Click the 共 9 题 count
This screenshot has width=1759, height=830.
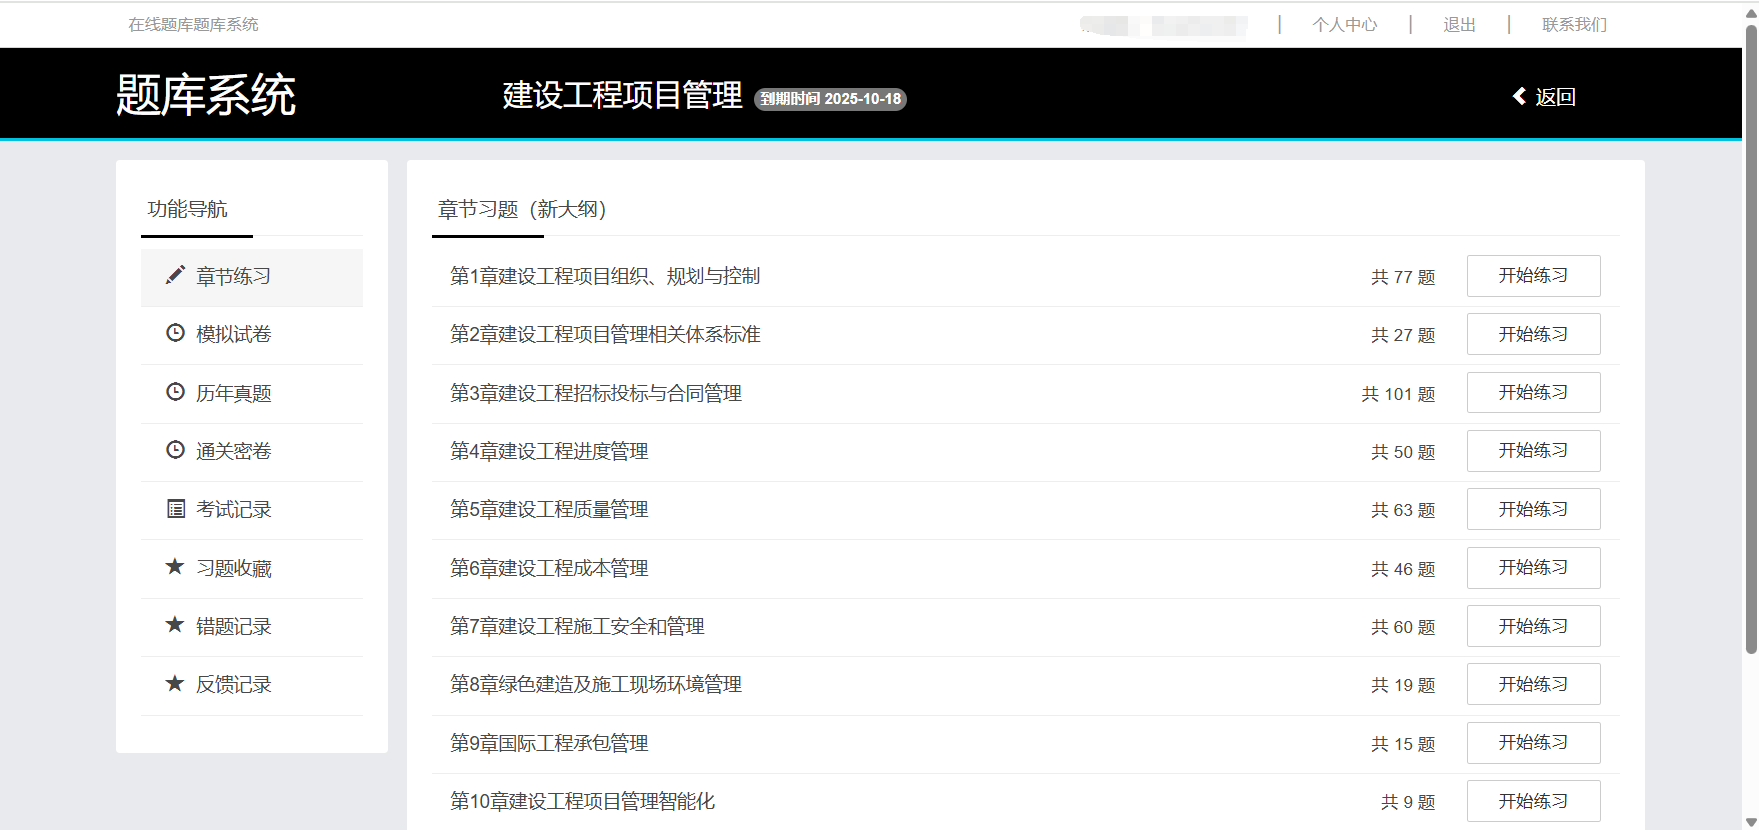(x=1408, y=802)
